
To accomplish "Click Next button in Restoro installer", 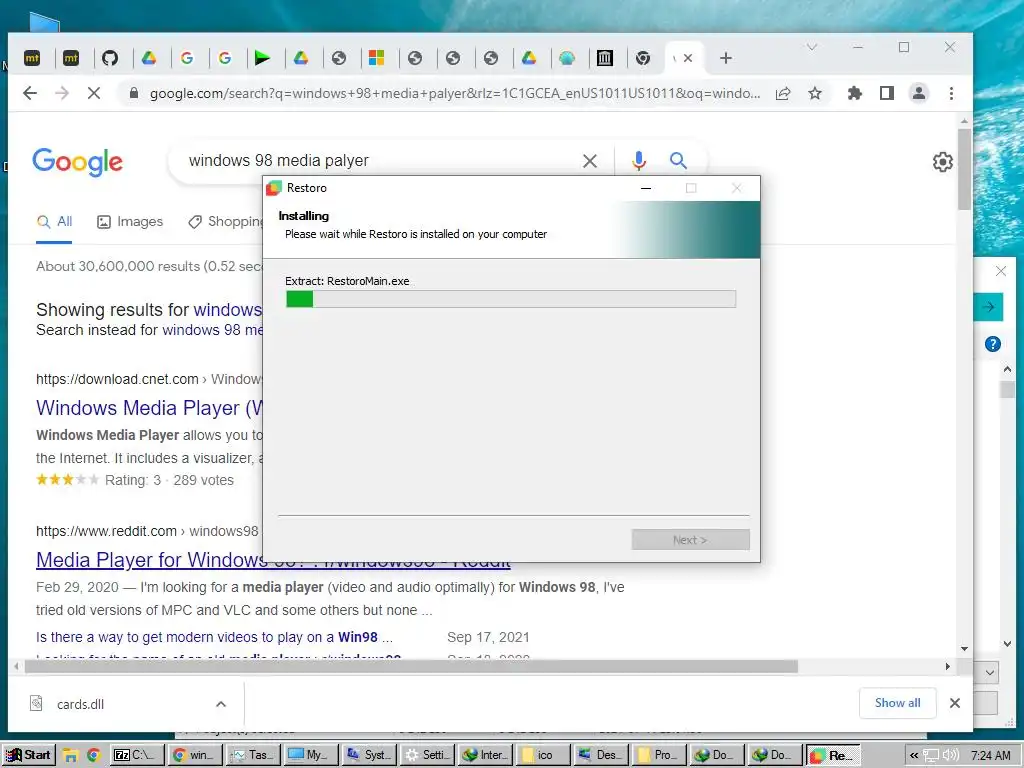I will point(690,540).
